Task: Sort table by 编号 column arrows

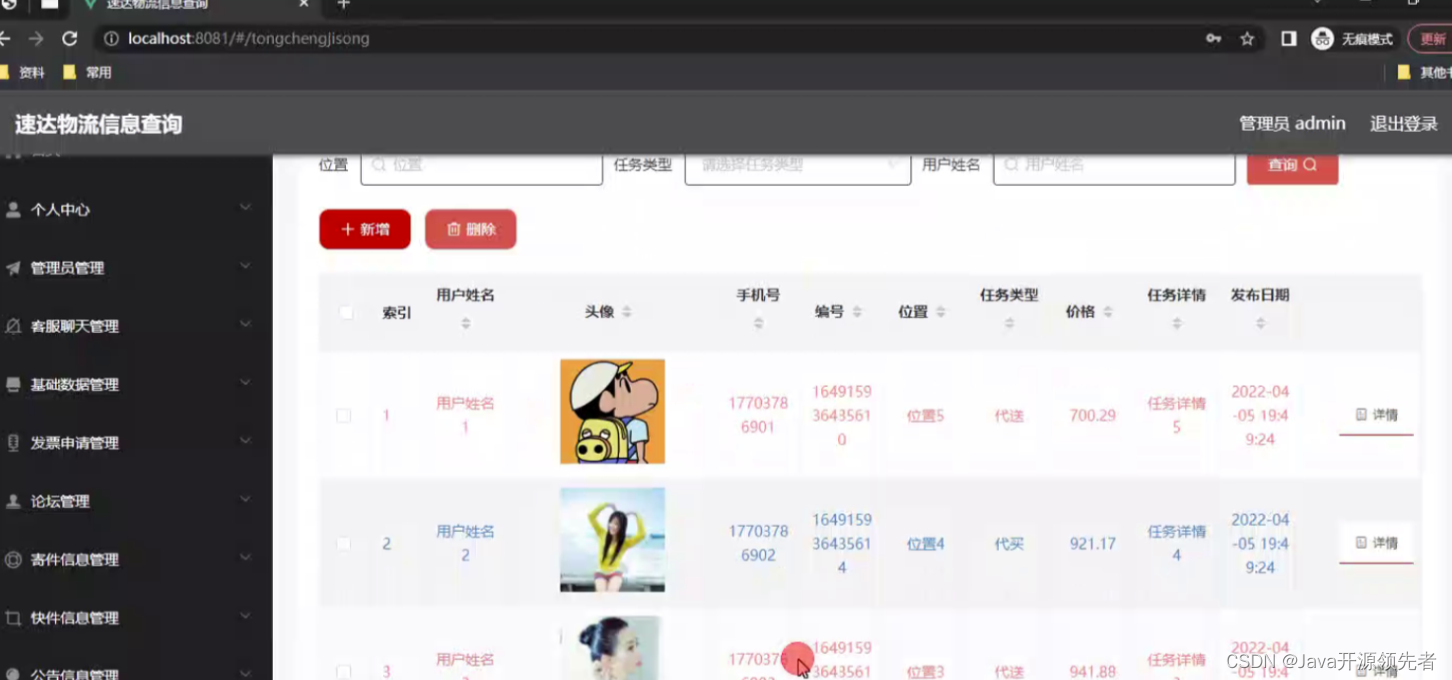Action: point(857,312)
